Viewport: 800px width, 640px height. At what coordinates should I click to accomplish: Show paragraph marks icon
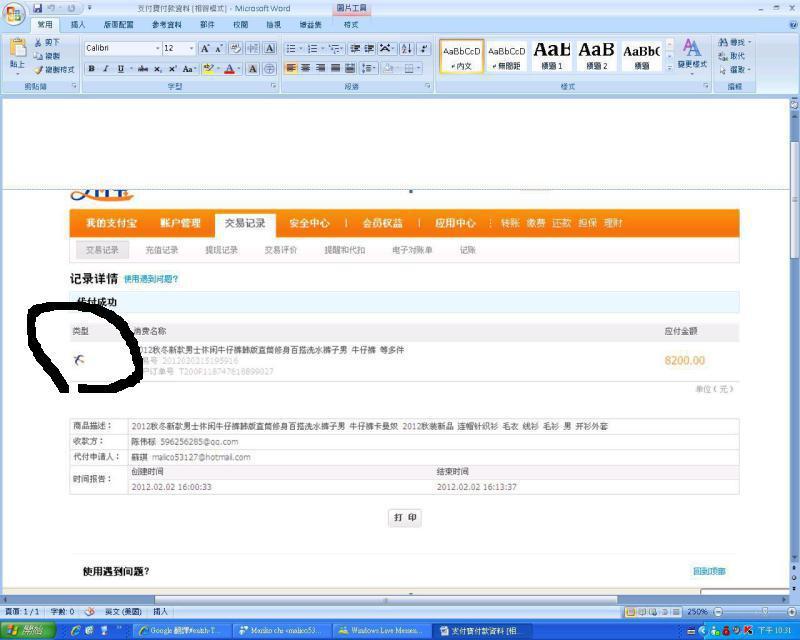pos(423,48)
